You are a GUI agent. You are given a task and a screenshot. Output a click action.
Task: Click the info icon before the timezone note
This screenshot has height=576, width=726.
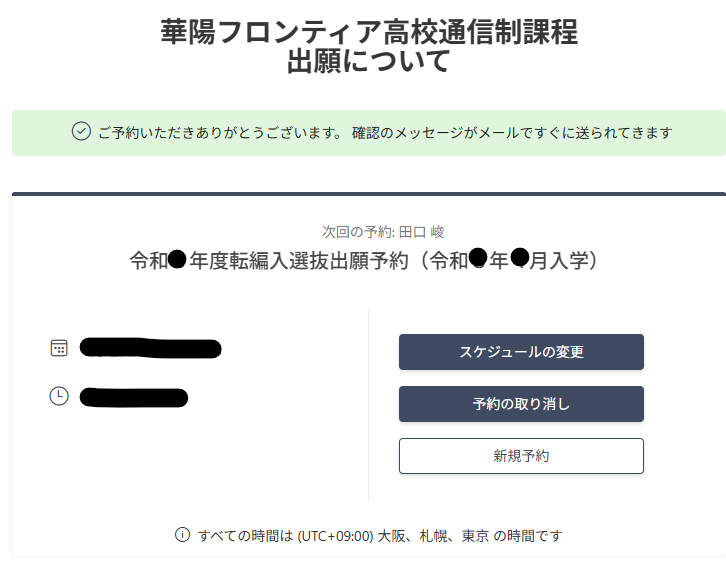pos(182,534)
